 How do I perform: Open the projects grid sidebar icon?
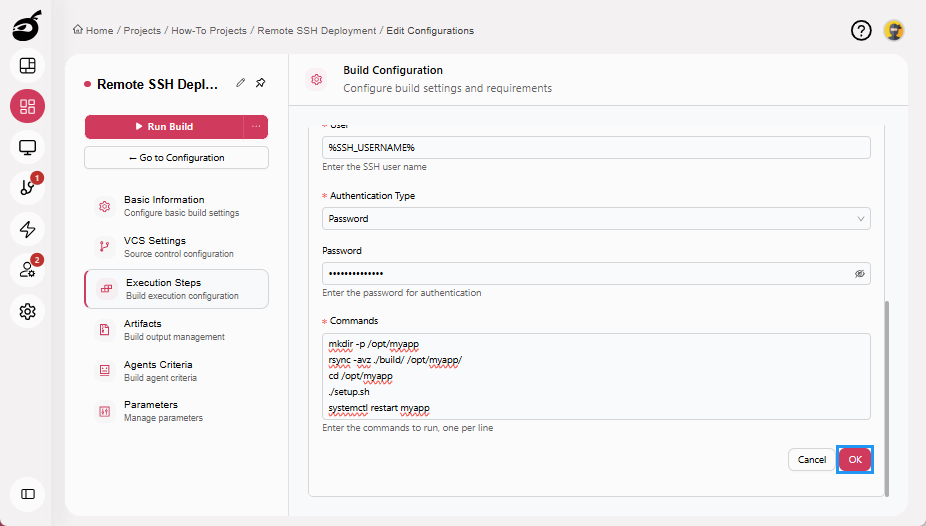click(x=28, y=106)
